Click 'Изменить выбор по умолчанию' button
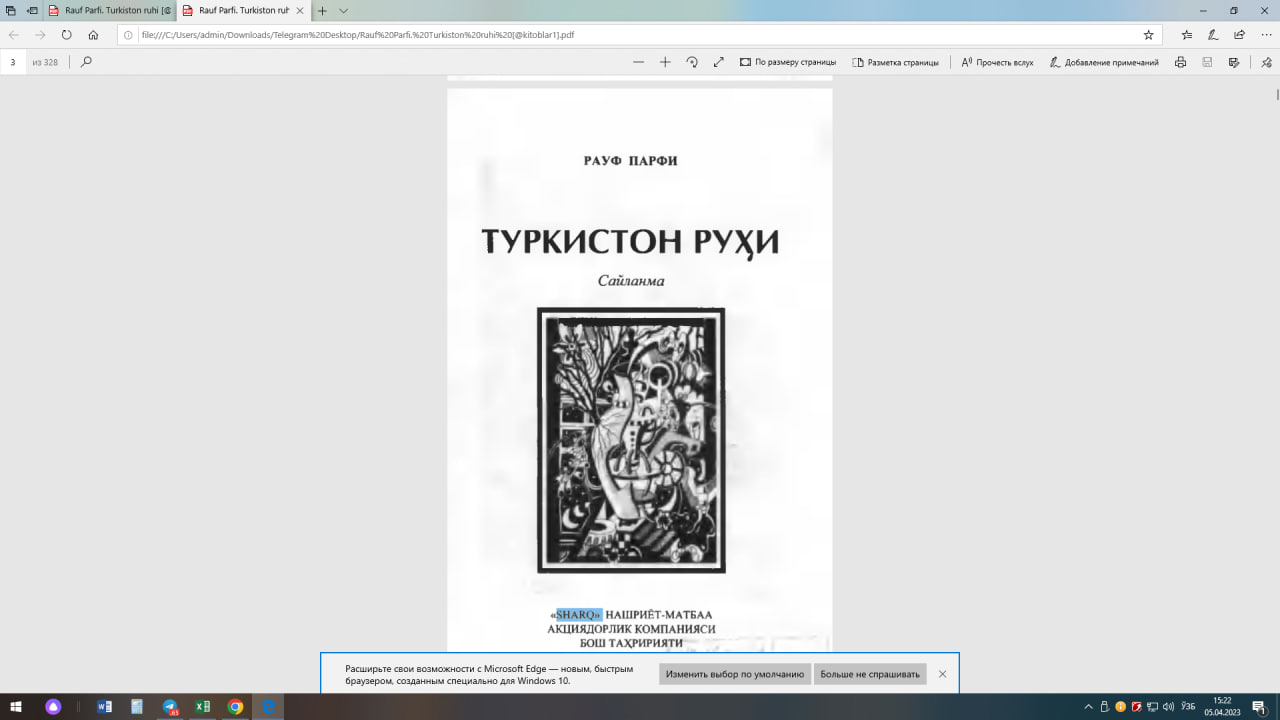Viewport: 1280px width, 720px height. coord(735,674)
